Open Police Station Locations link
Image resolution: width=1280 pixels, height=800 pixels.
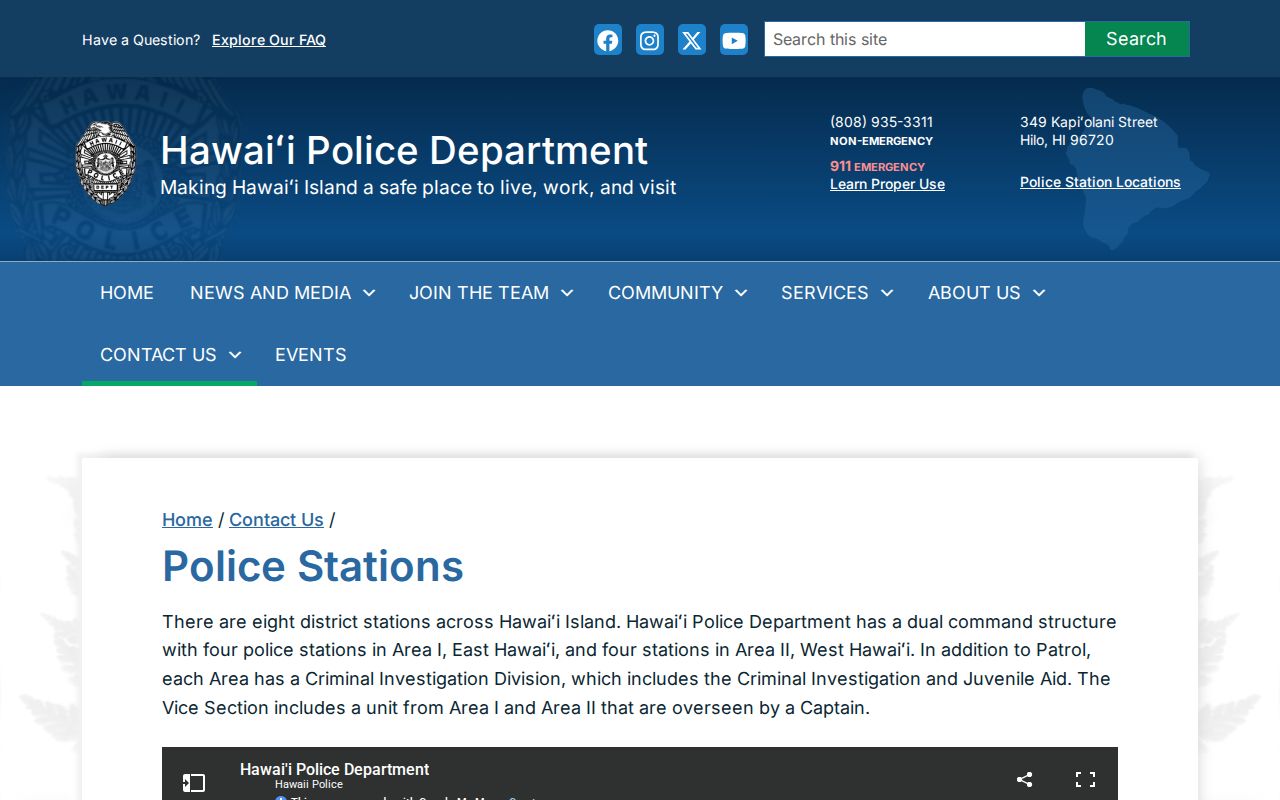point(1100,182)
